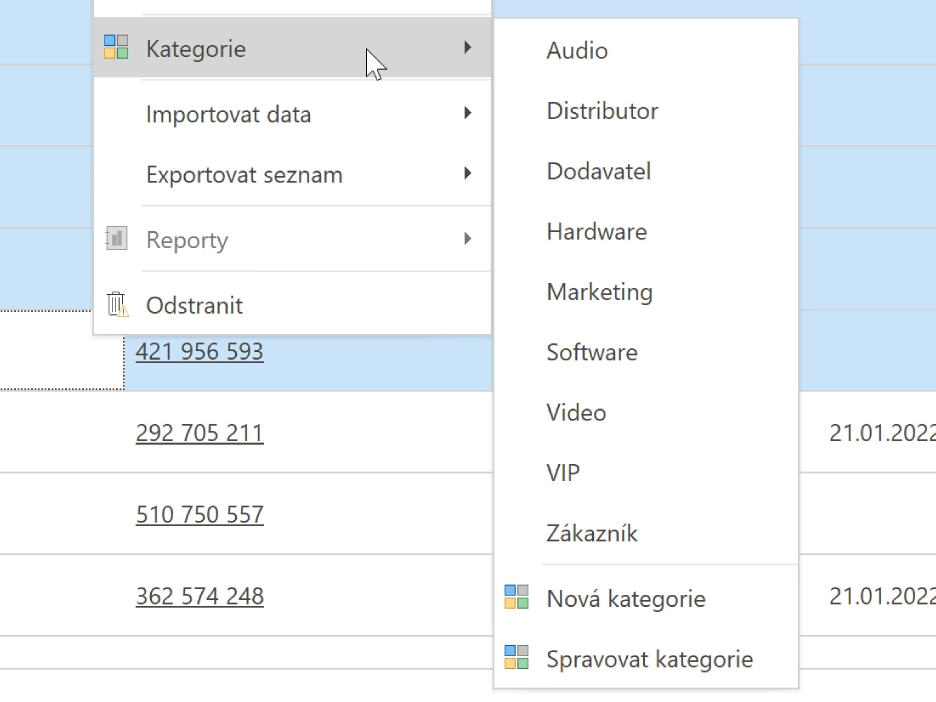Assign the Distributor category
This screenshot has width=936, height=702.
tap(646, 111)
